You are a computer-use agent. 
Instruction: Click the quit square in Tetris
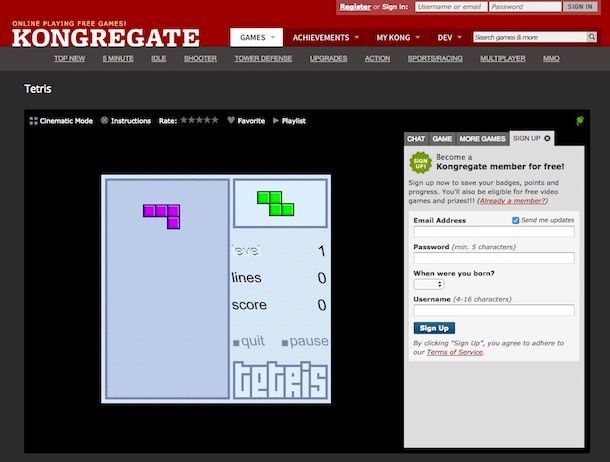(236, 343)
